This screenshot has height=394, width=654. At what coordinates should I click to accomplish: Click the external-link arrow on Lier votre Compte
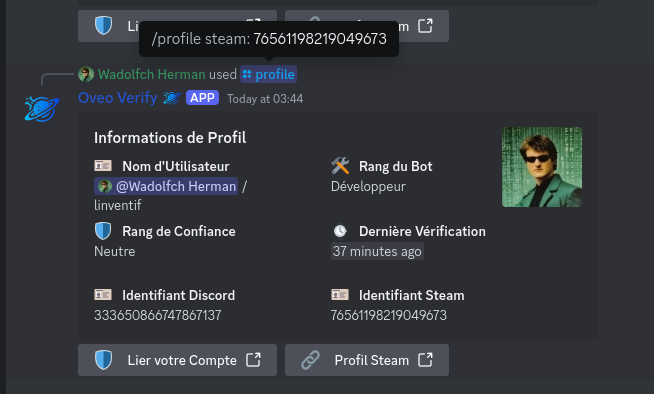click(x=253, y=360)
